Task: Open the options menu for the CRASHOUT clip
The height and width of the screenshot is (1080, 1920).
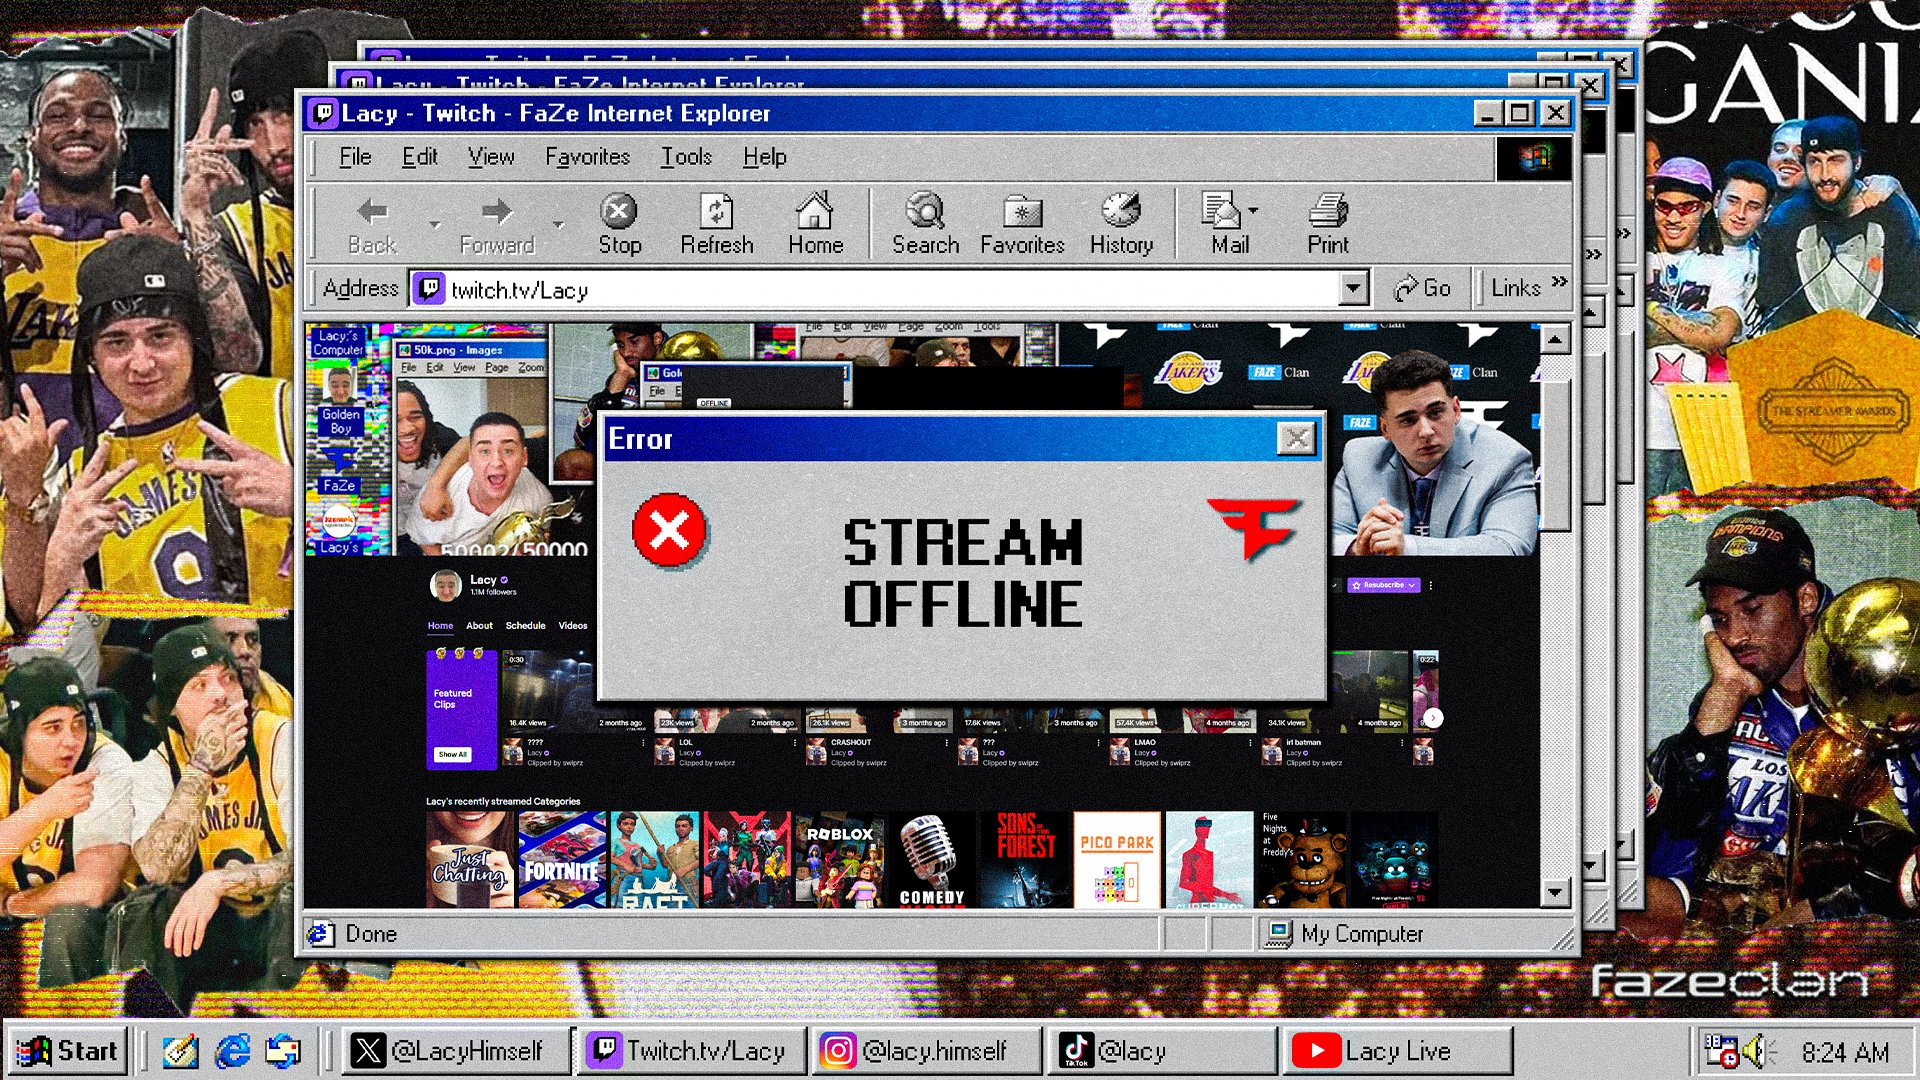Action: point(946,743)
